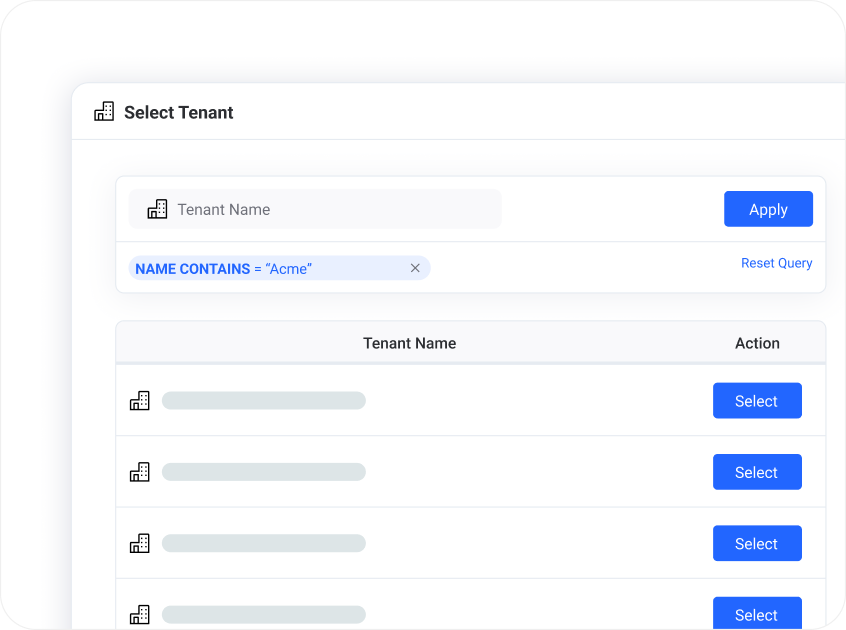
Task: Click the Tenant Name column header
Action: coord(410,343)
